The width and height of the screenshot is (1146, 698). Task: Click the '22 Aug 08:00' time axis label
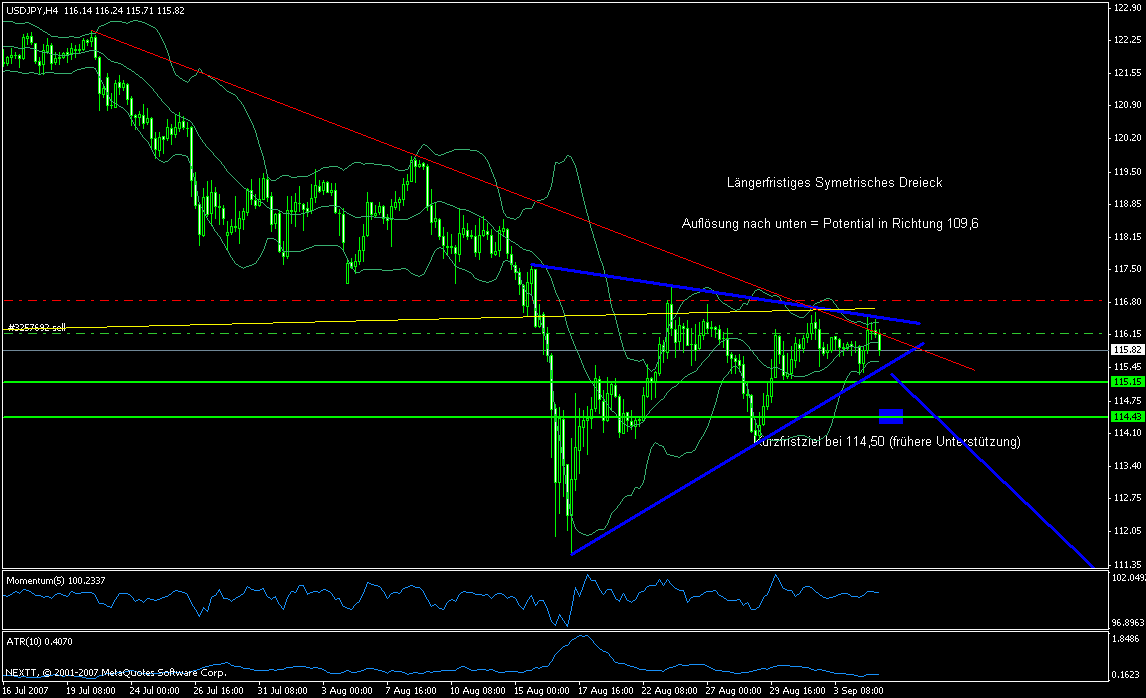669,691
